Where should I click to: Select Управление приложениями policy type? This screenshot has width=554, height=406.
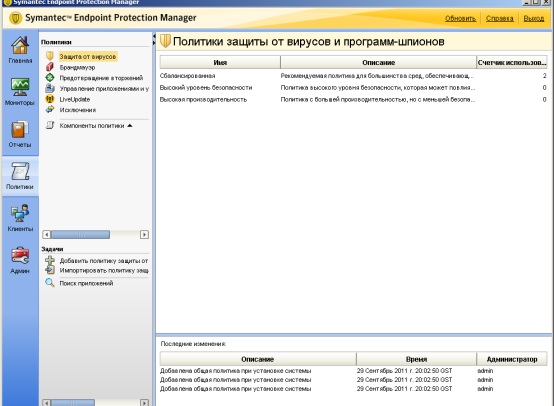tap(104, 89)
